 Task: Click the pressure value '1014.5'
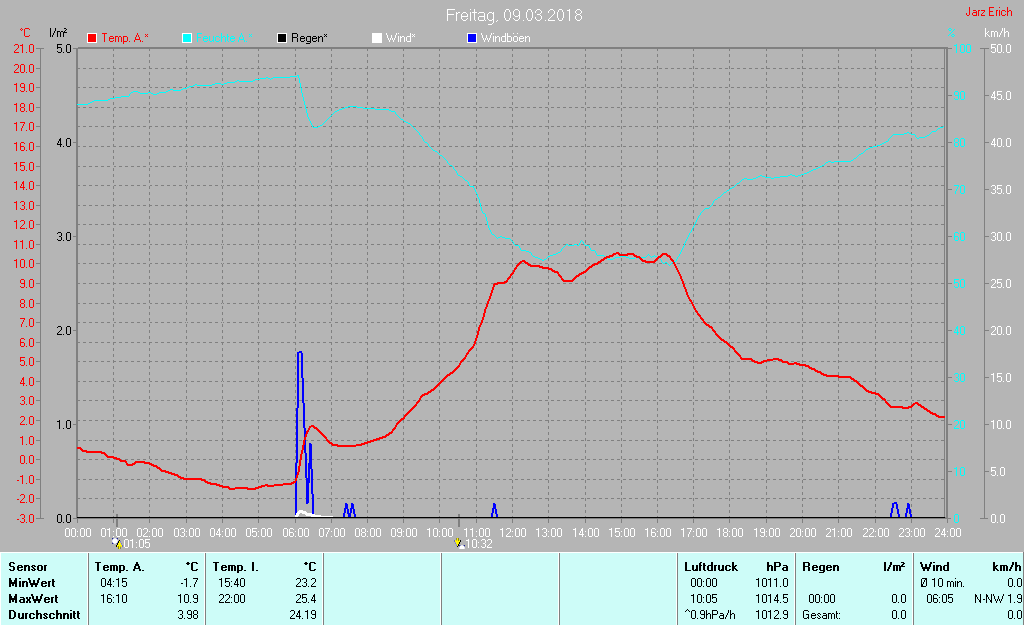[x=772, y=598]
